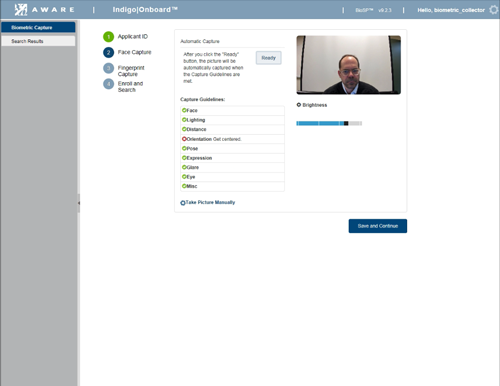The height and width of the screenshot is (386, 500).
Task: Select step 2 Face Capture circle
Action: 108,52
